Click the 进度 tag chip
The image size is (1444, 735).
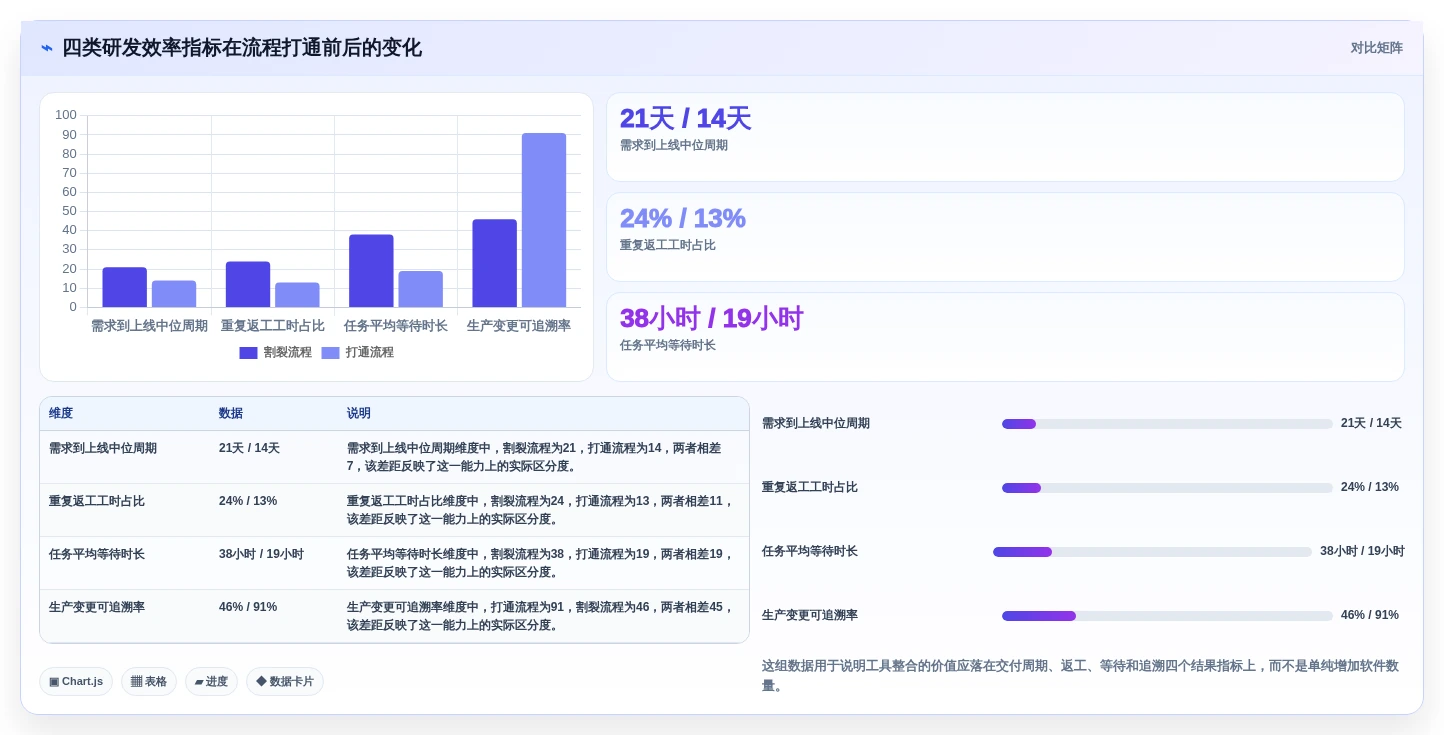pos(211,681)
